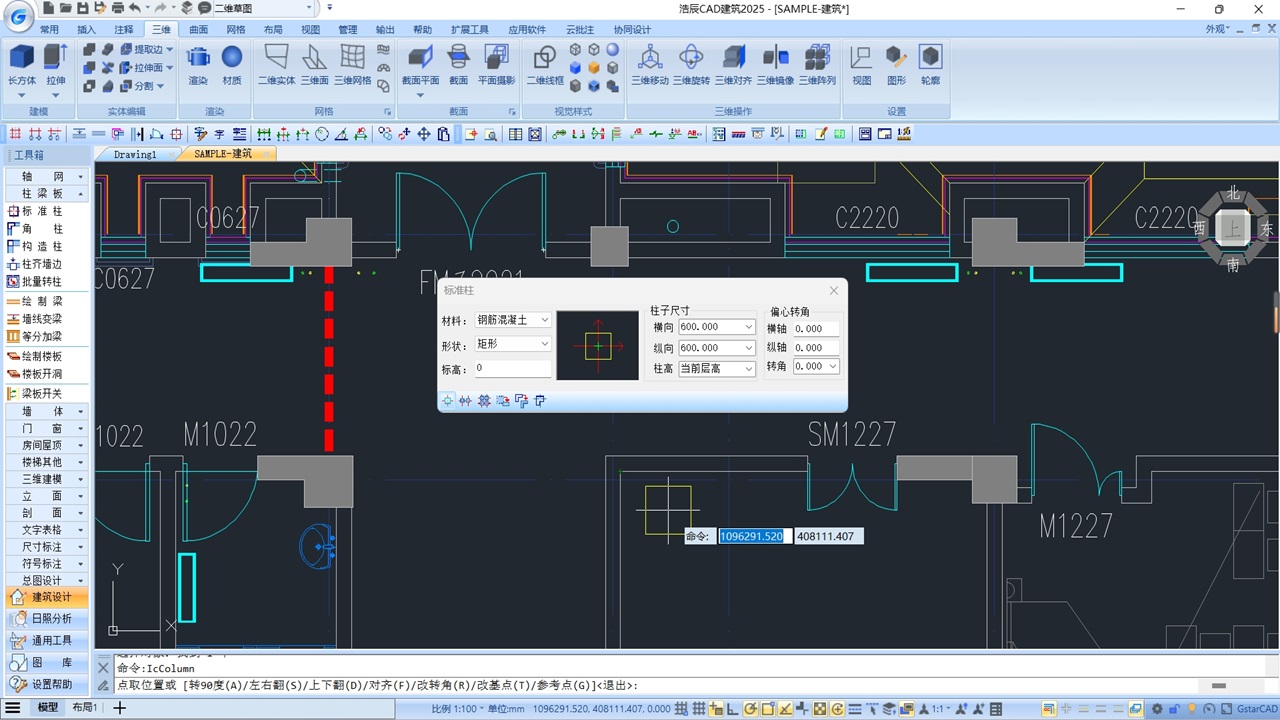This screenshot has height=720, width=1280.
Task: Click the 标高 input field
Action: click(x=513, y=368)
